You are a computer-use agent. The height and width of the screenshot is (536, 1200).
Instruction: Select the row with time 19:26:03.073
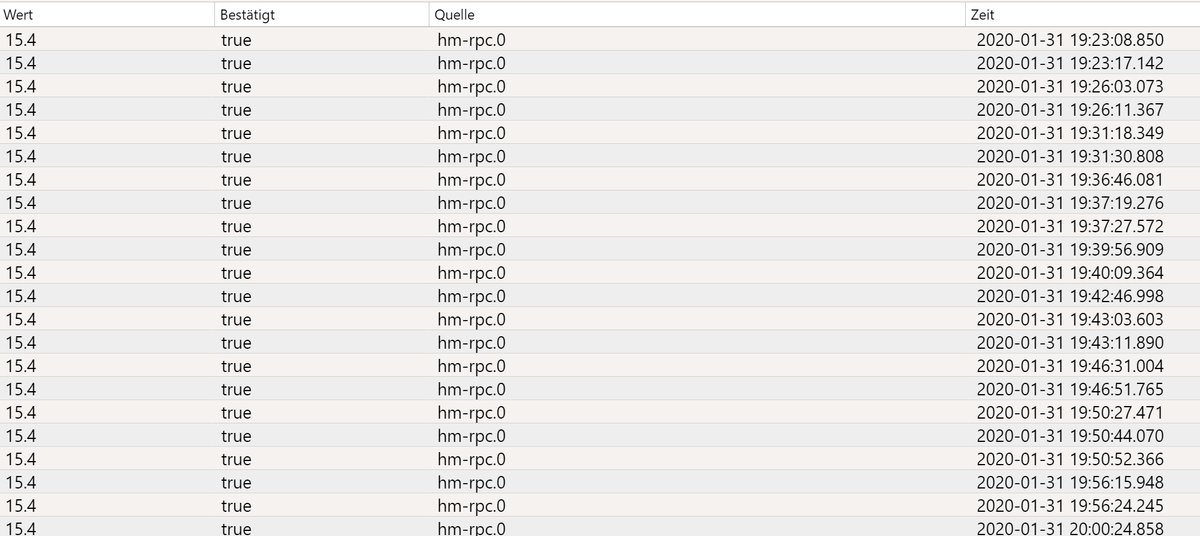(600, 86)
